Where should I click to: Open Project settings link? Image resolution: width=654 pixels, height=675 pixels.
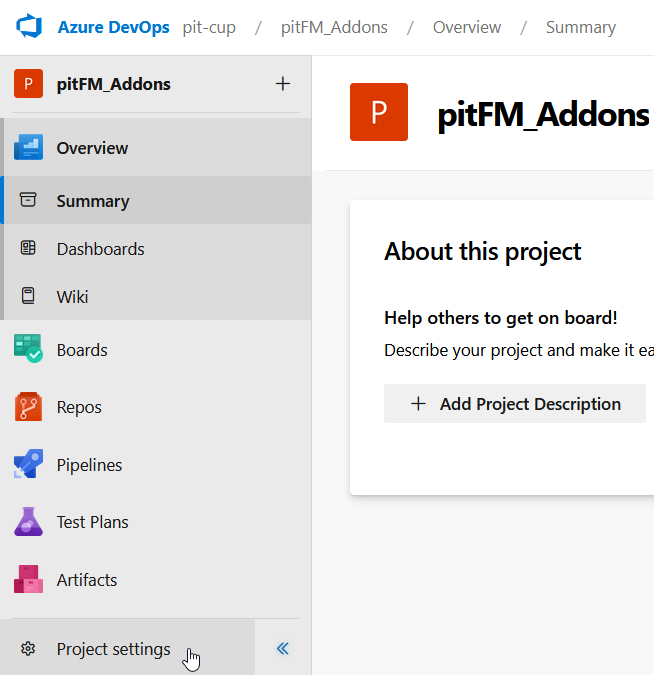pos(113,649)
